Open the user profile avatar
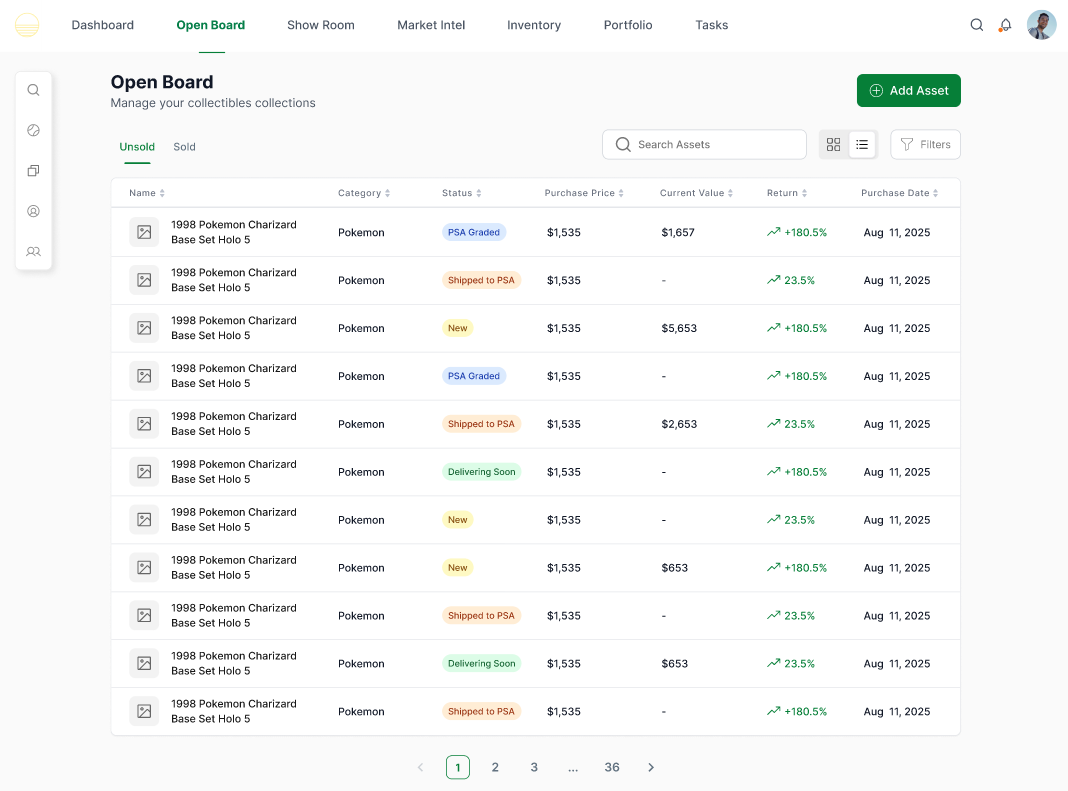Image resolution: width=1068 pixels, height=791 pixels. click(1041, 25)
